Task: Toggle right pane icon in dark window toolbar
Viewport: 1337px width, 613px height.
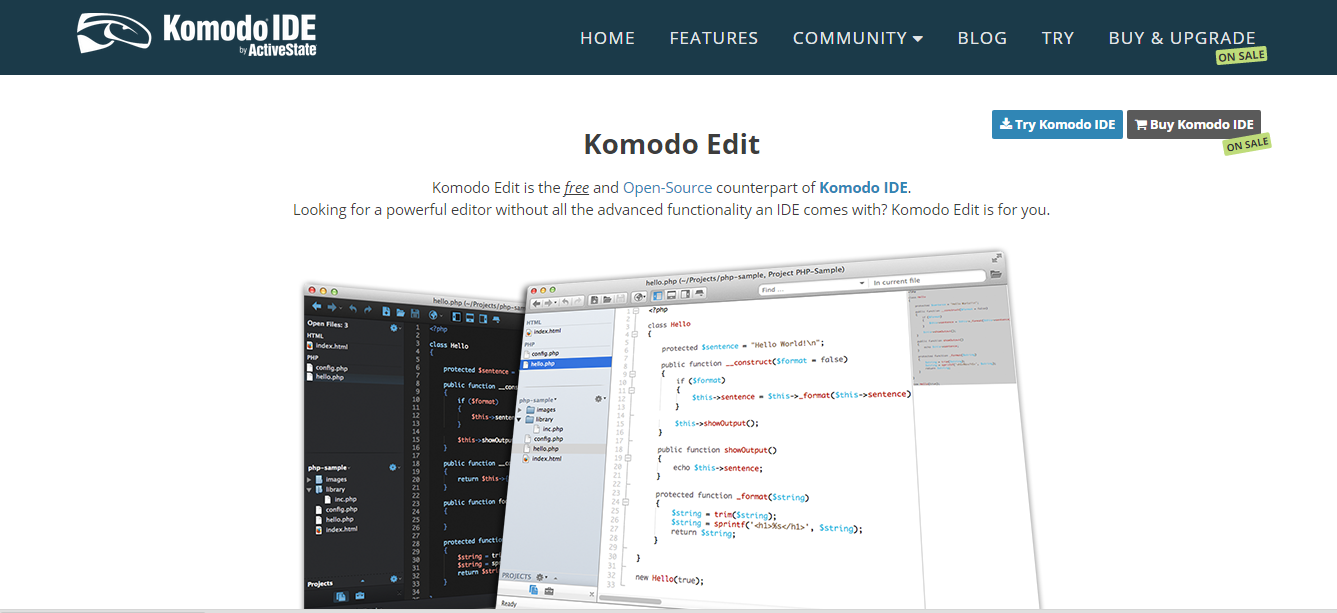Action: click(483, 319)
